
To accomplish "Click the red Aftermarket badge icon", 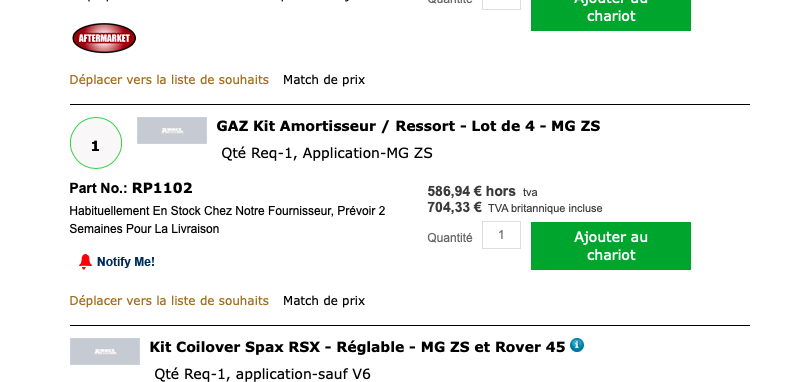I will coord(104,38).
